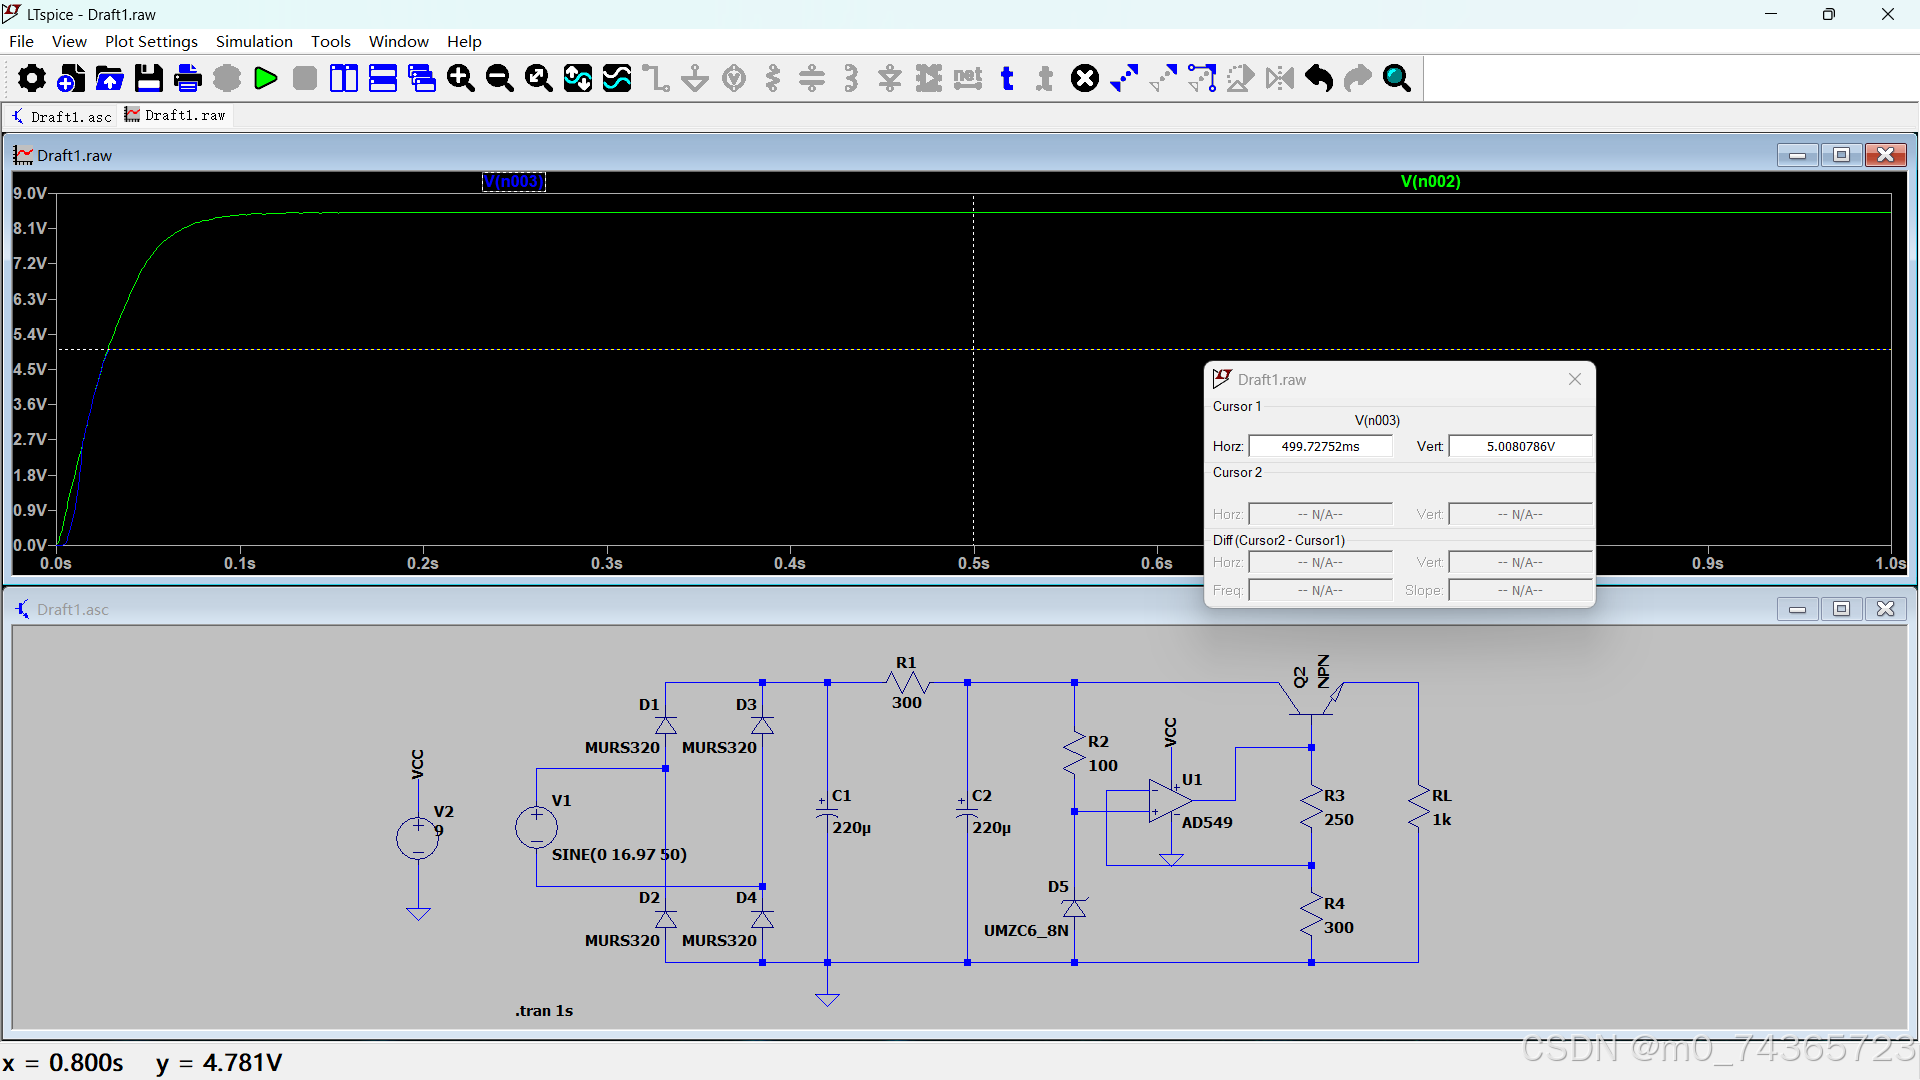Open the control panel gear icon

31,78
